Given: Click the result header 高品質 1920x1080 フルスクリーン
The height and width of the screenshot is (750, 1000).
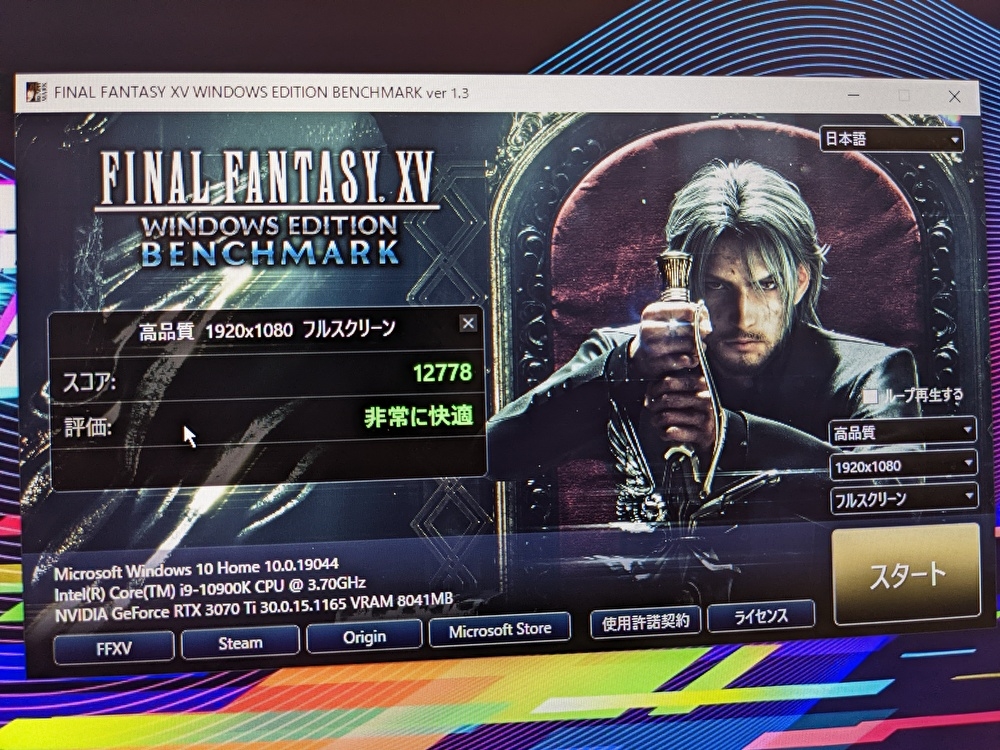Looking at the screenshot, I should (268, 330).
